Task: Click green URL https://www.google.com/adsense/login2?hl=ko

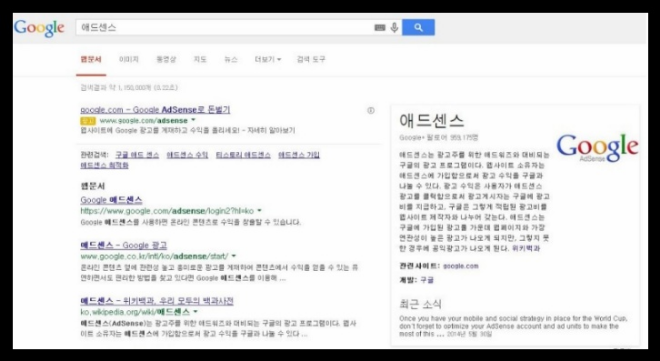Action: 167,210
